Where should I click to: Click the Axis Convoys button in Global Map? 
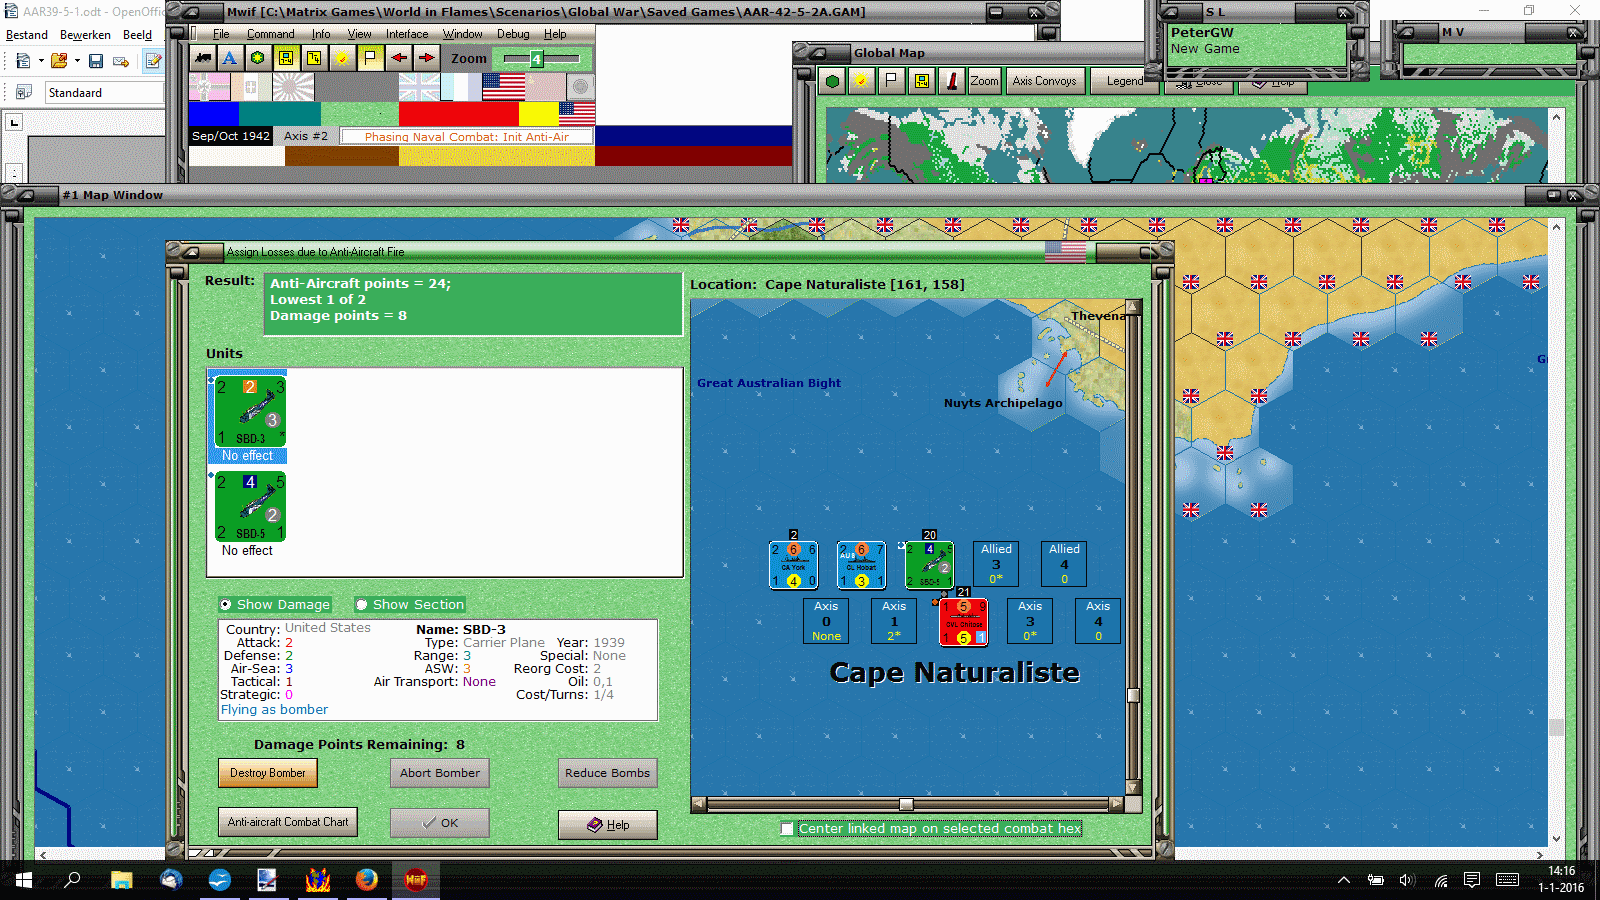(x=1044, y=81)
